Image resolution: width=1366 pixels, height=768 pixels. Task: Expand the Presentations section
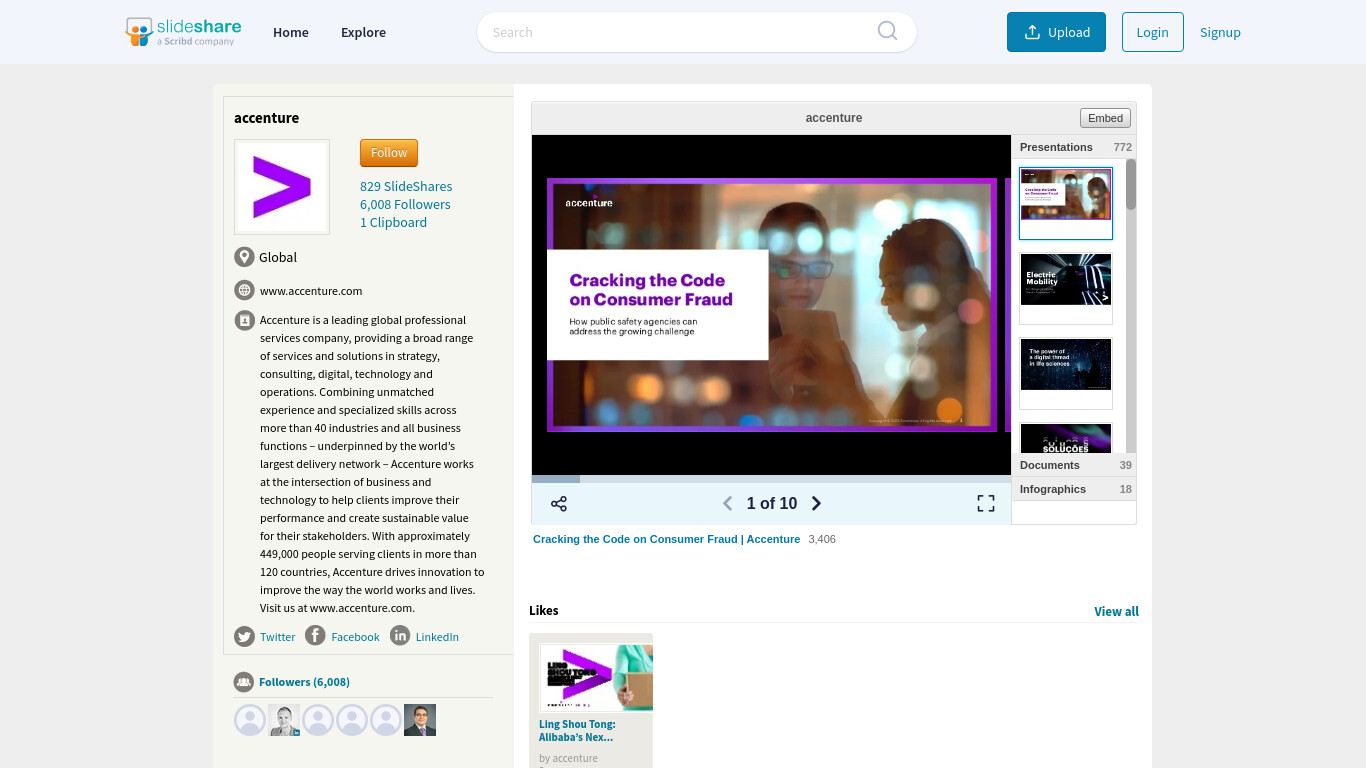click(x=1074, y=147)
